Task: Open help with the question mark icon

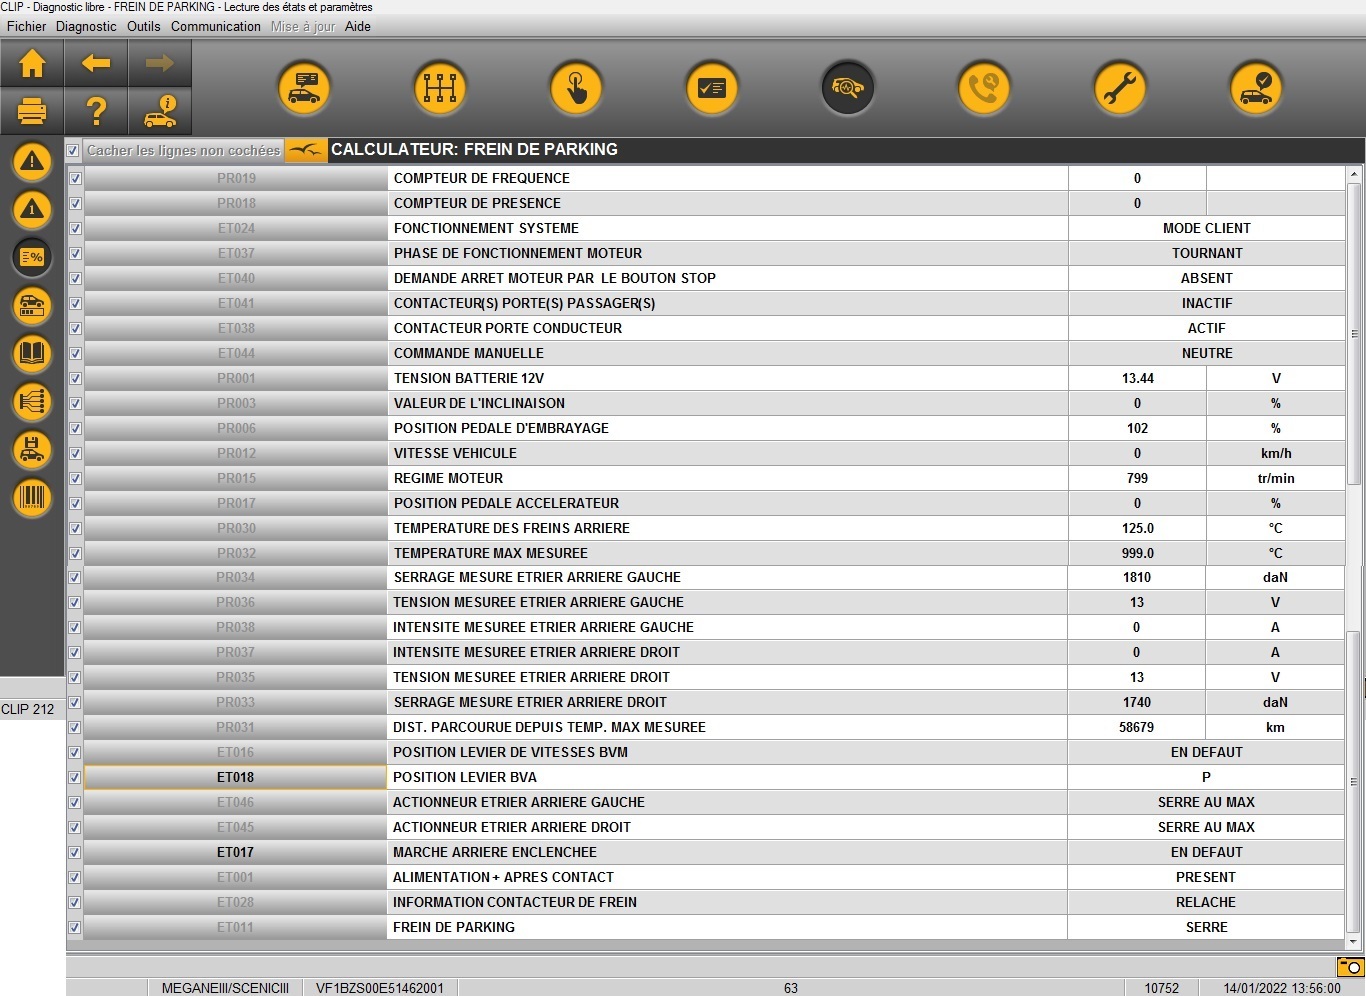Action: 96,111
